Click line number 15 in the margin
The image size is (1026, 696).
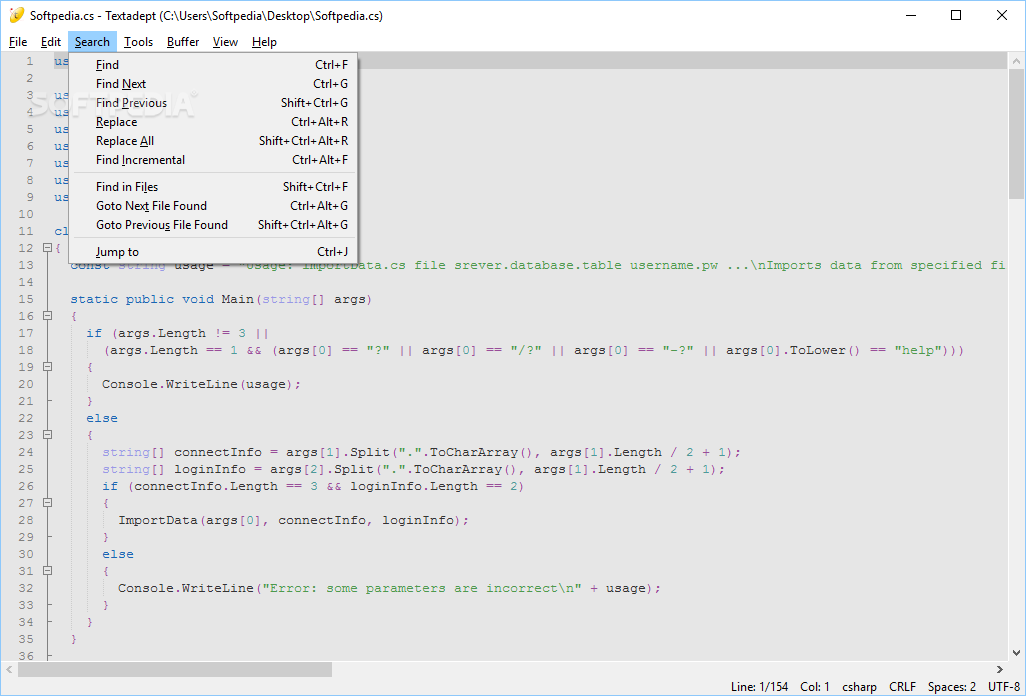click(26, 299)
